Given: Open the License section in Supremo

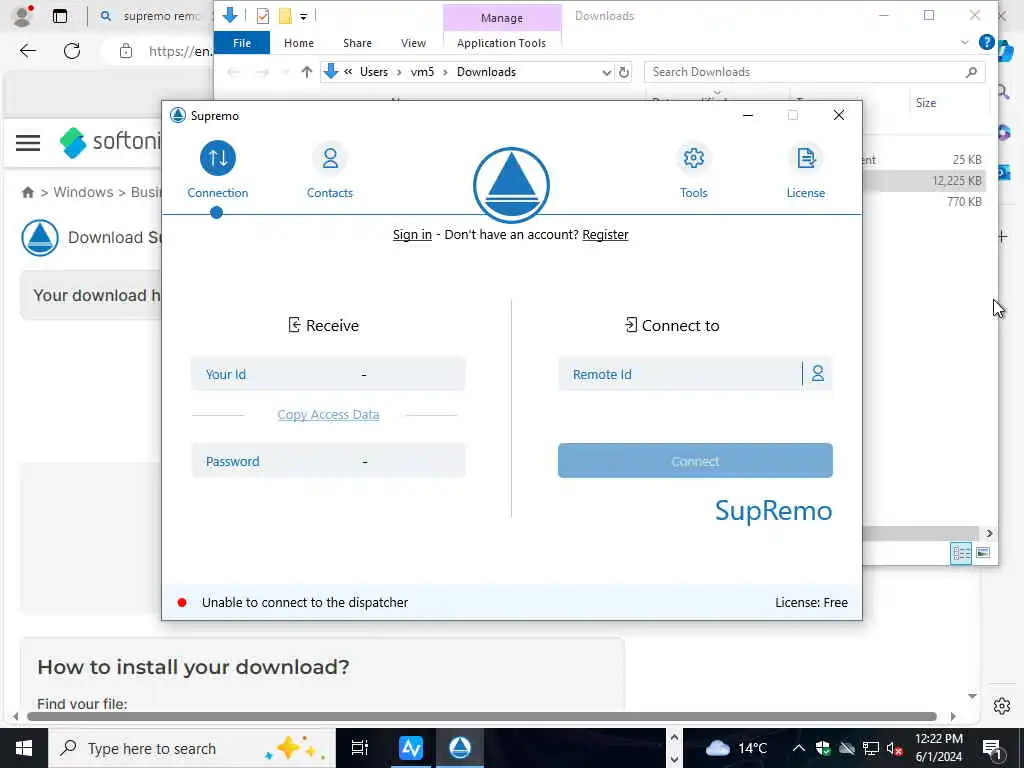Looking at the screenshot, I should pos(805,170).
